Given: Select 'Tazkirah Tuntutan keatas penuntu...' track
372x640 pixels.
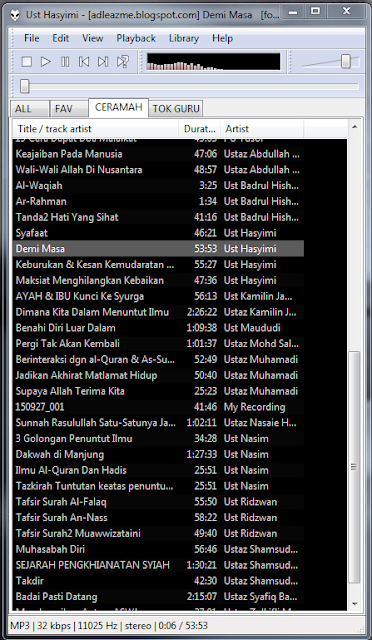Looking at the screenshot, I should pos(158,486).
